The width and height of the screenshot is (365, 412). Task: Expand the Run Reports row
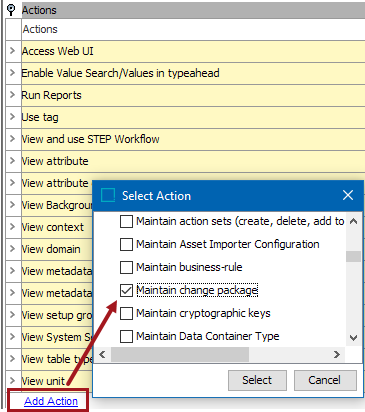click(x=12, y=95)
